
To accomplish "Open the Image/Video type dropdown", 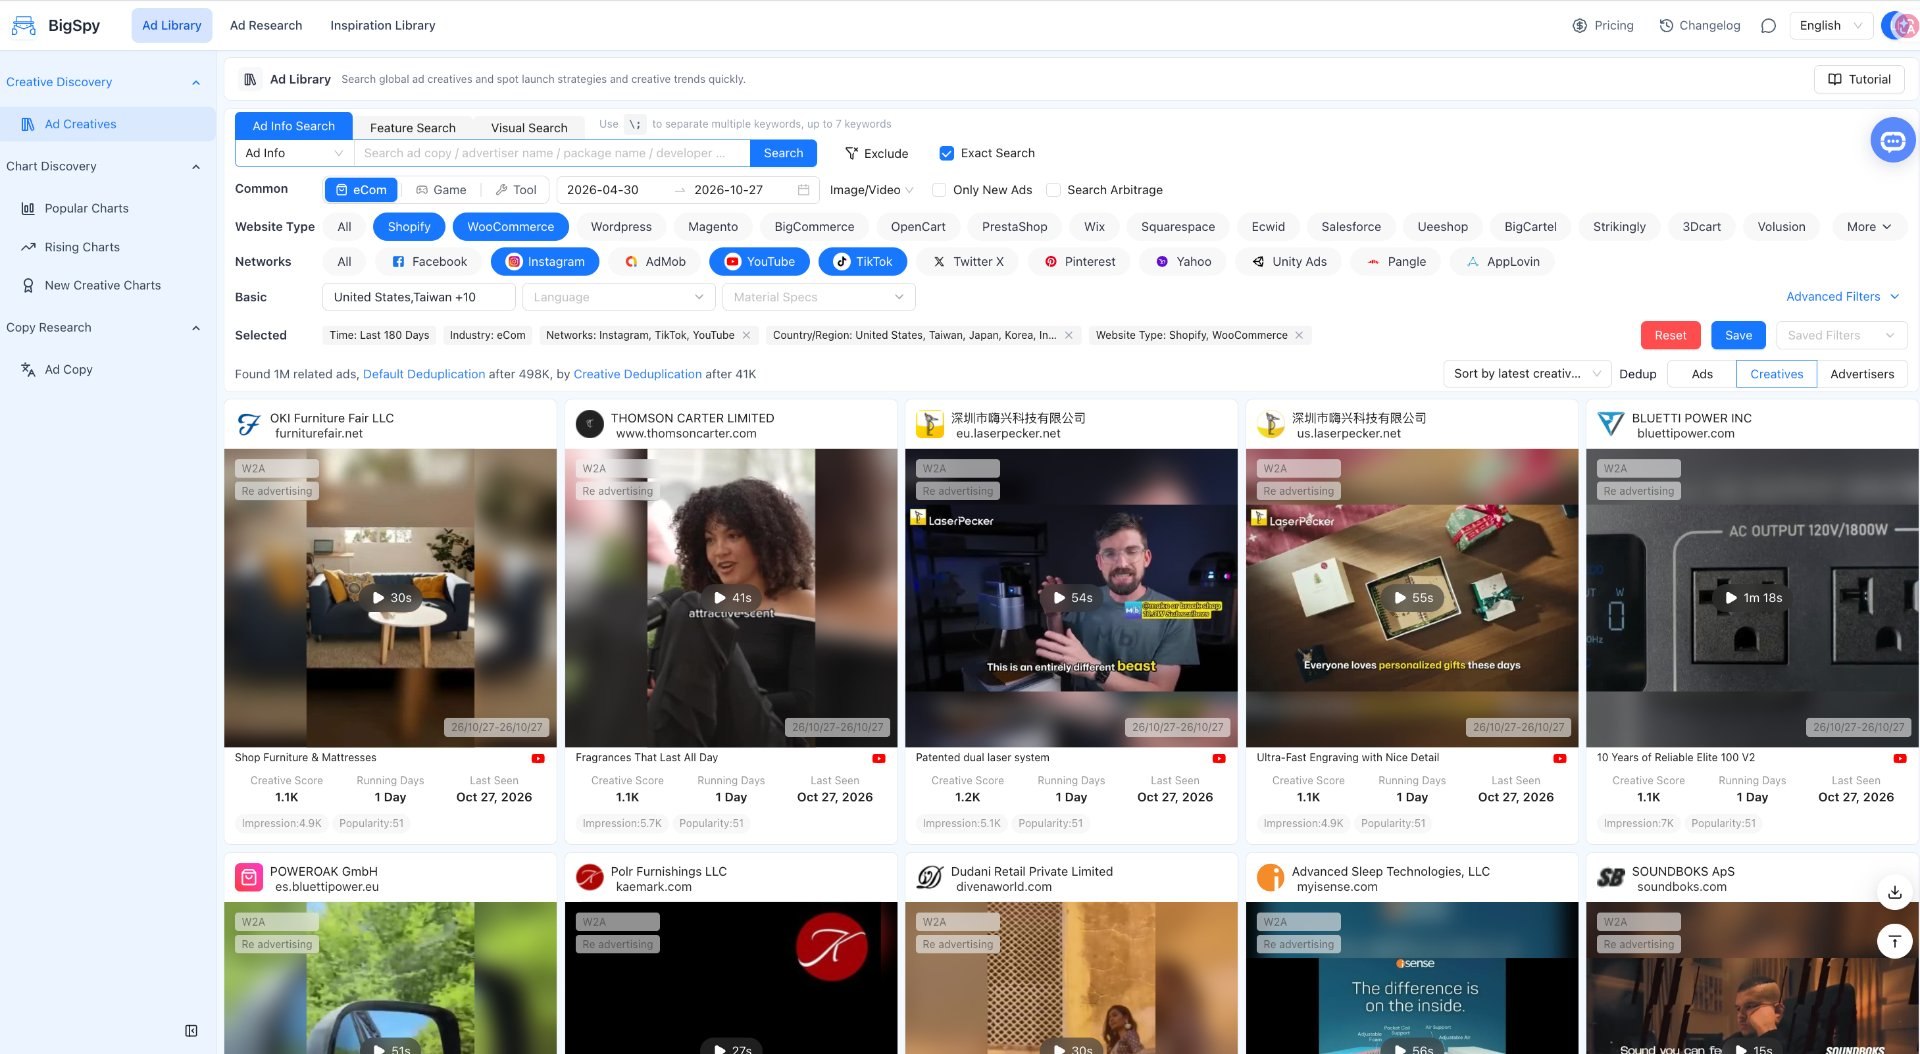I will [871, 190].
